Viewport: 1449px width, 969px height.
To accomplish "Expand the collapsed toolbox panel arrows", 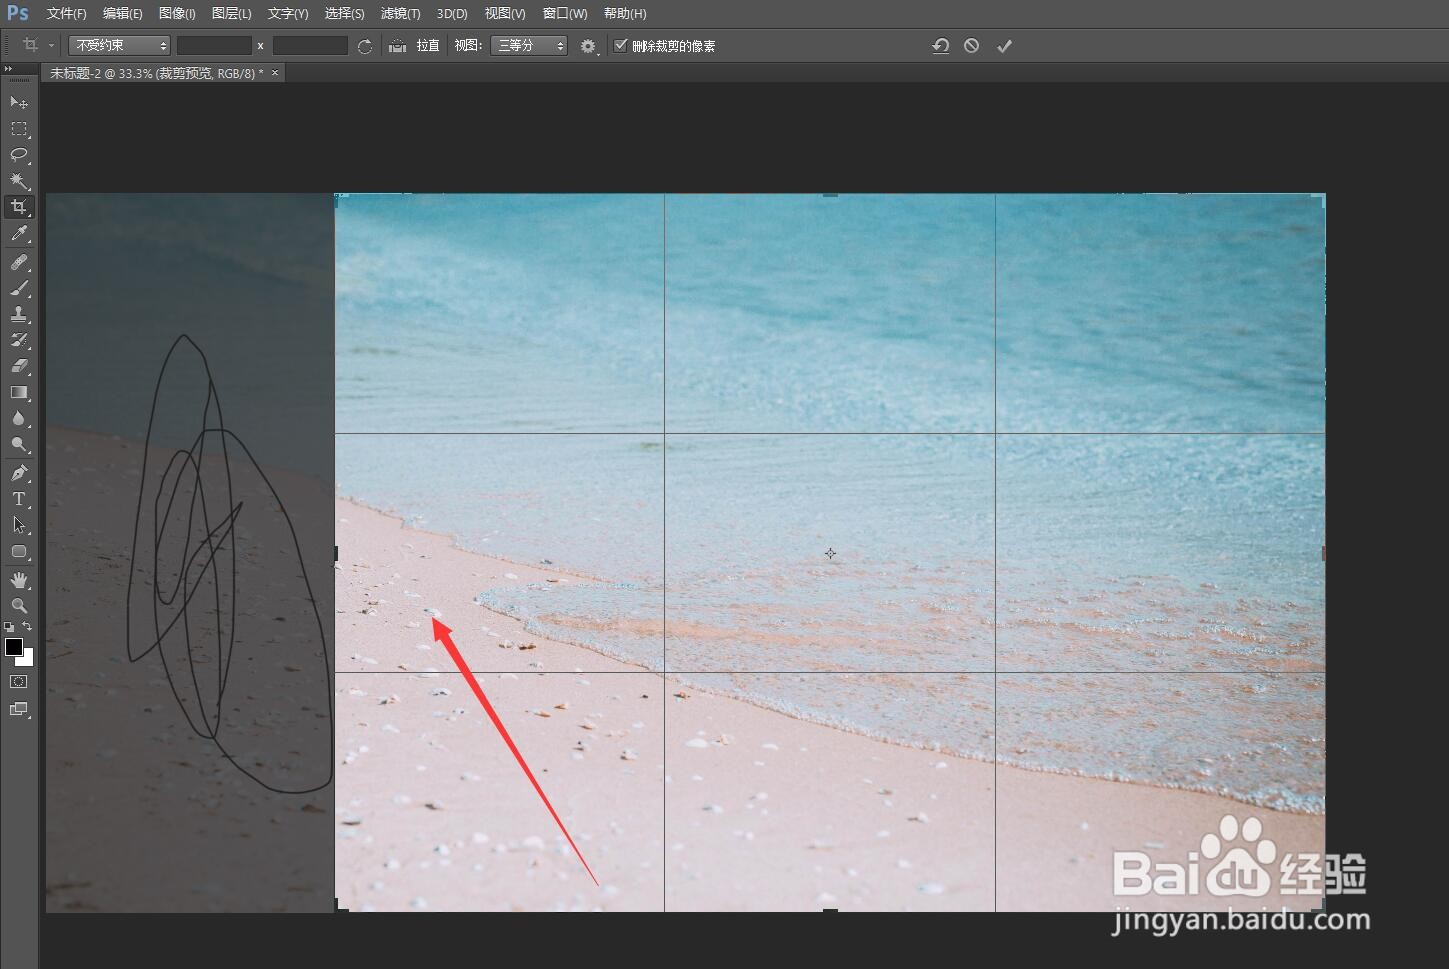I will tap(9, 68).
